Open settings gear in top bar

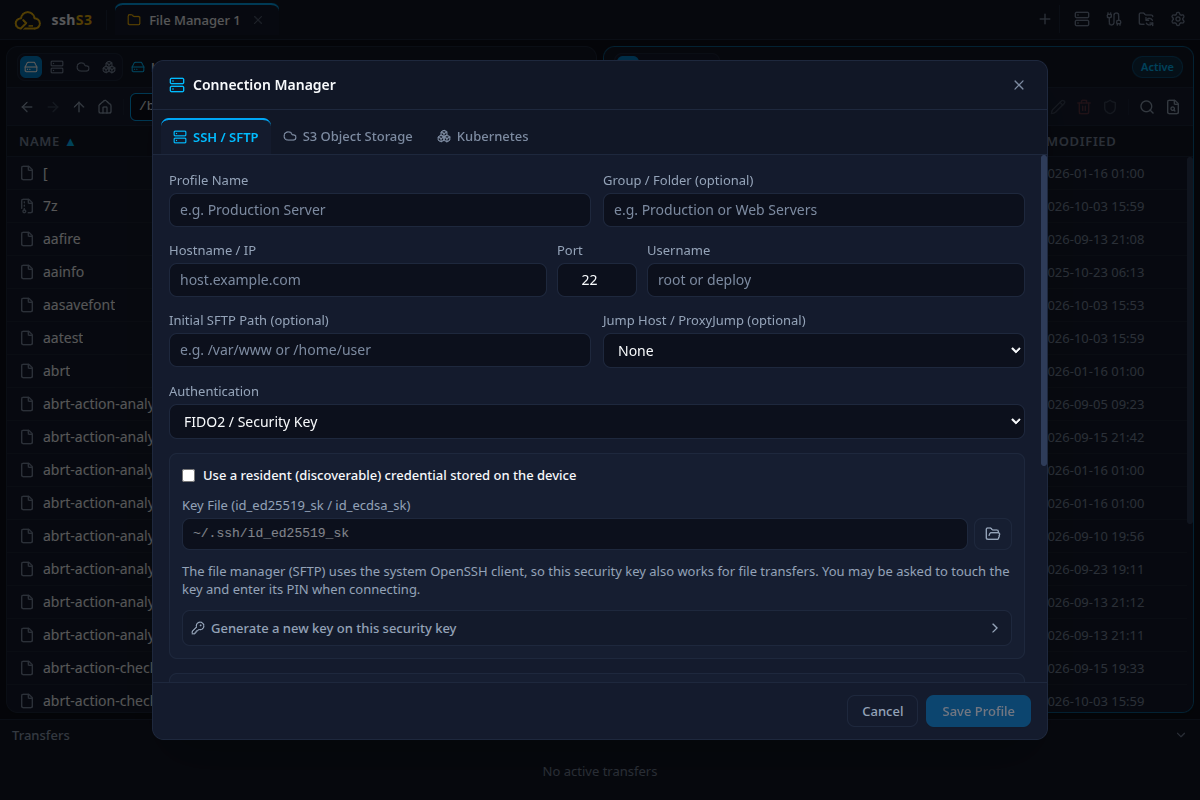point(1178,19)
